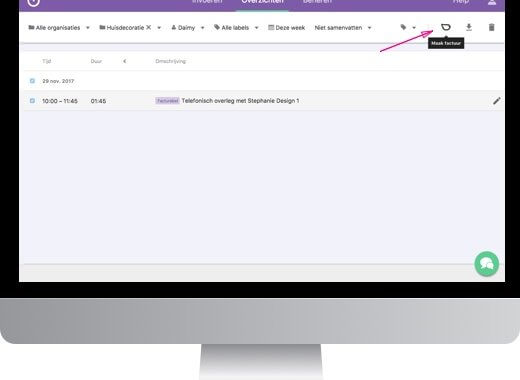Delete selected entries with trash icon
This screenshot has height=380, width=520.
(x=491, y=27)
